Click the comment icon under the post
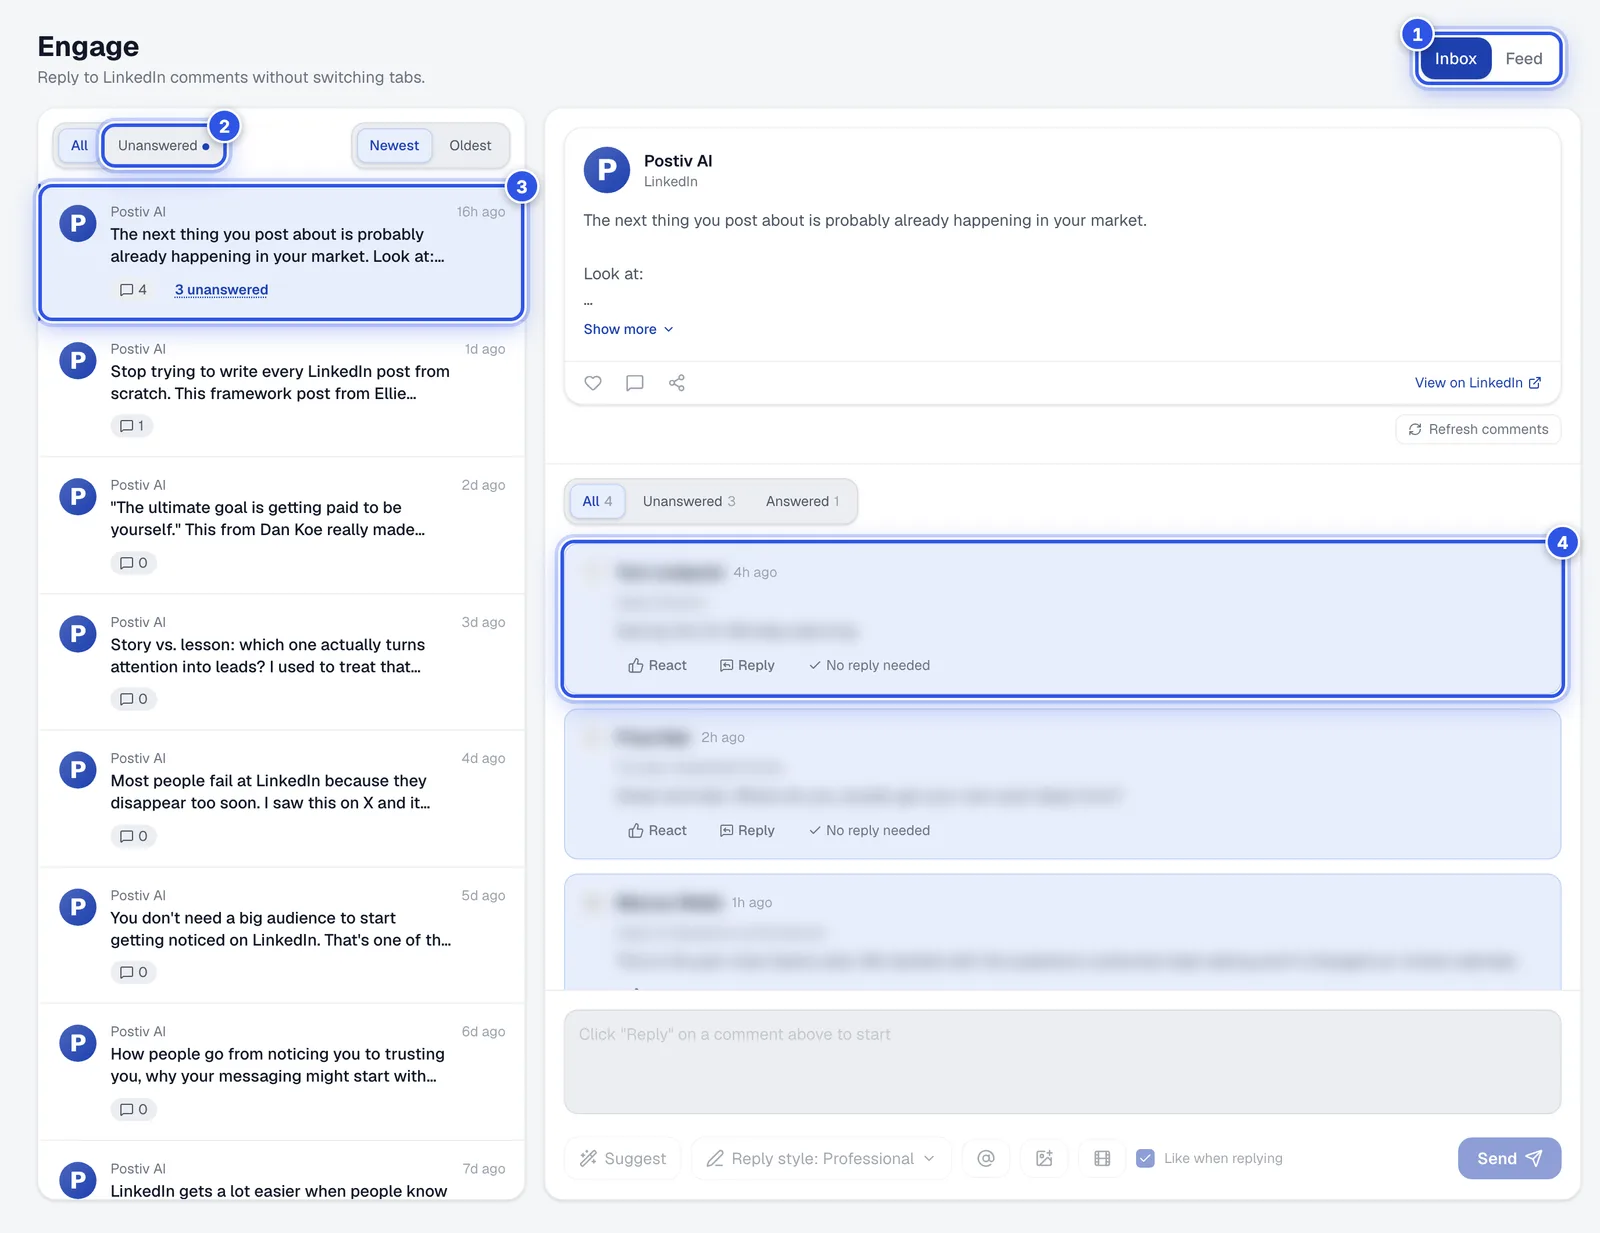 coord(634,383)
